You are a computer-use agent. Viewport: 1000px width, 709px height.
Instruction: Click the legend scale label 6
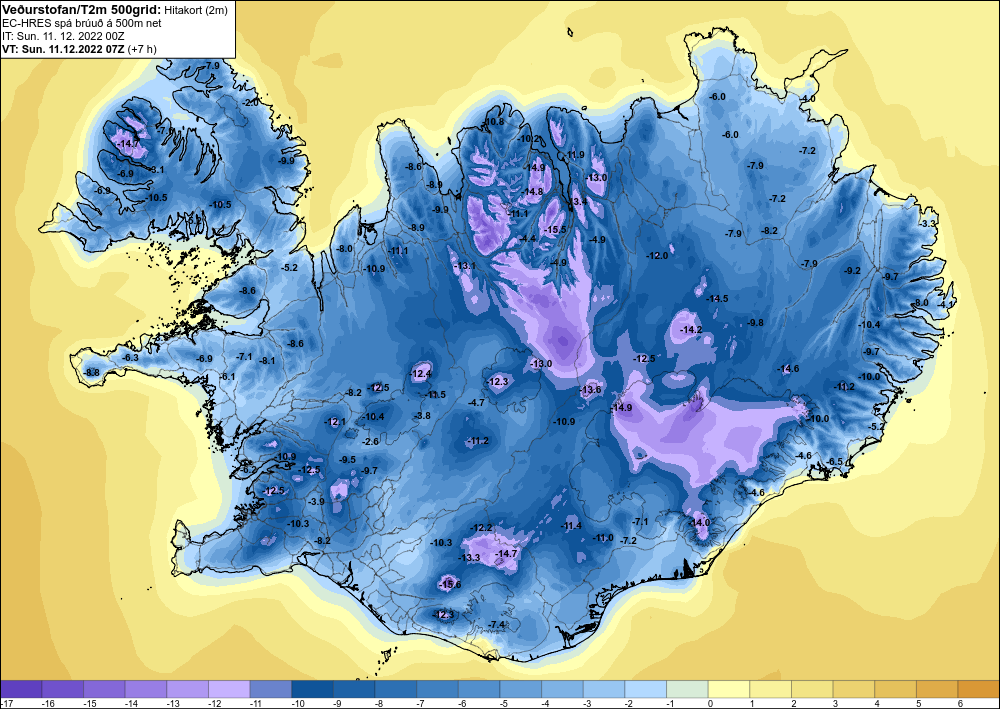(959, 703)
